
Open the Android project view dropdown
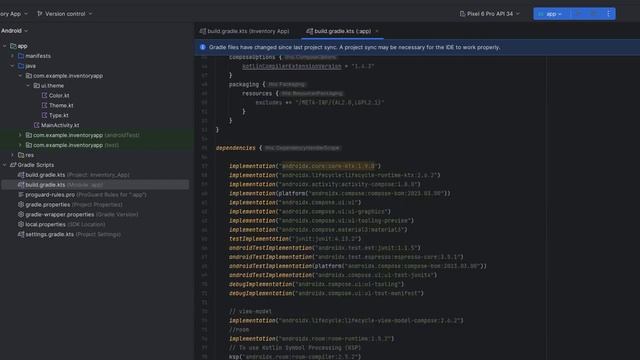[x=14, y=31]
